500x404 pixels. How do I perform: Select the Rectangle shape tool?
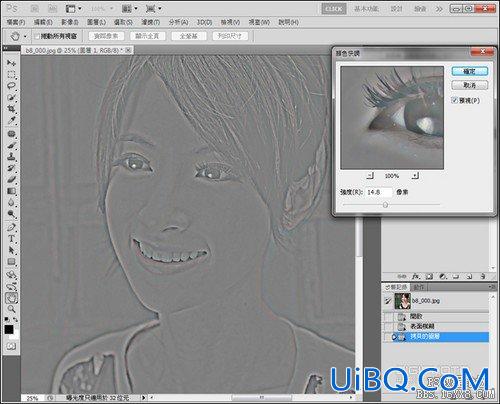(x=11, y=262)
